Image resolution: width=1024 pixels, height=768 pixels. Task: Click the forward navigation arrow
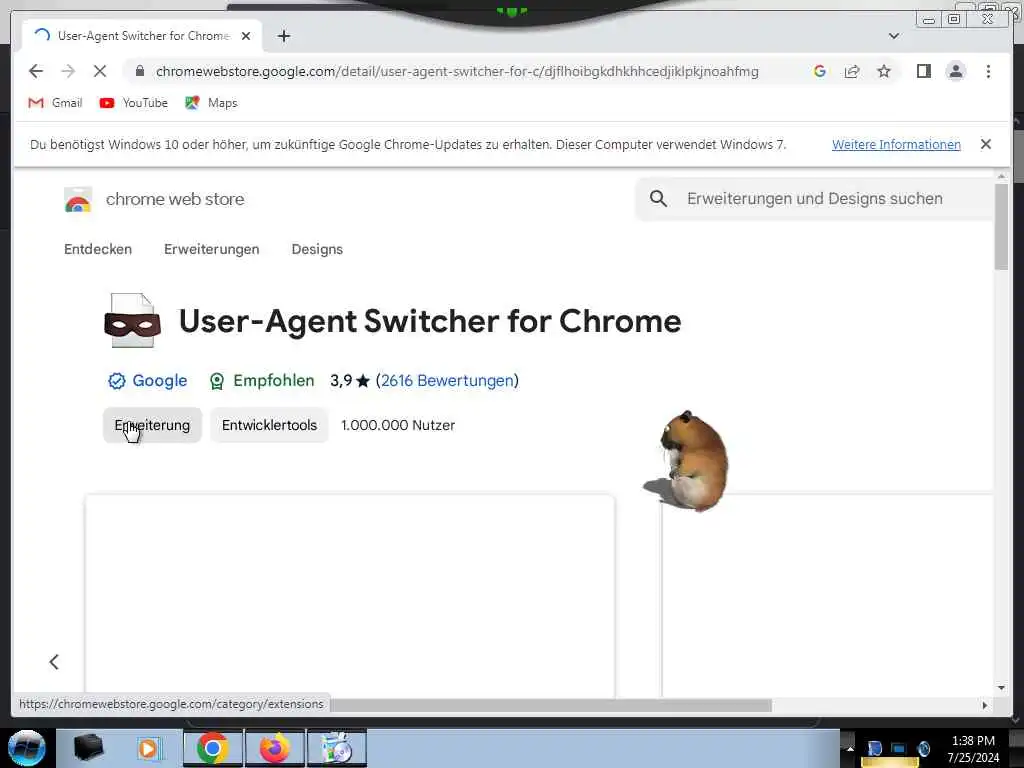click(68, 71)
